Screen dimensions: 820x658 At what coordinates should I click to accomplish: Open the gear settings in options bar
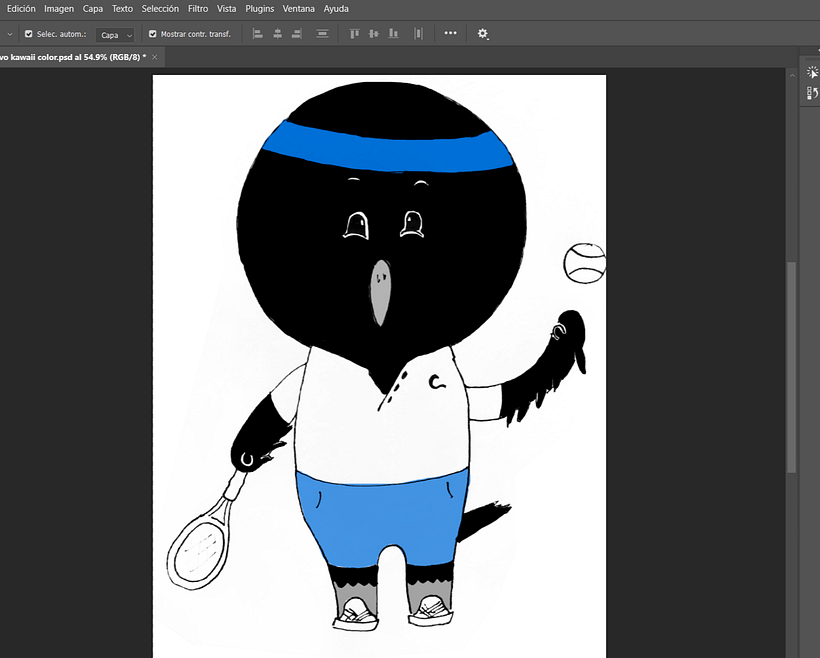tap(482, 34)
